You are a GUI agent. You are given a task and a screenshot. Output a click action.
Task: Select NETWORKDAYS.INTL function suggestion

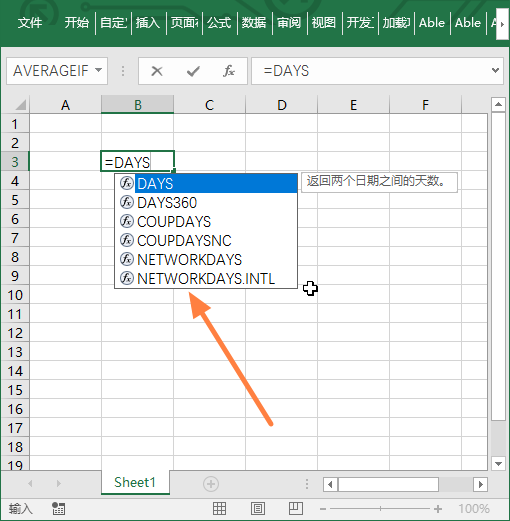click(206, 279)
